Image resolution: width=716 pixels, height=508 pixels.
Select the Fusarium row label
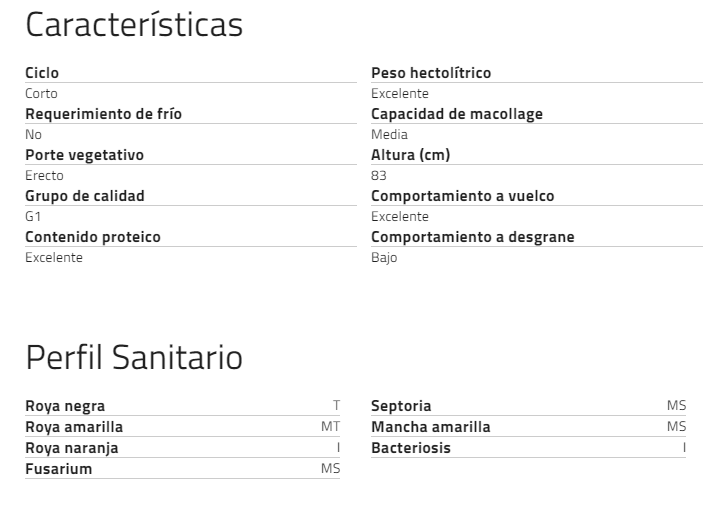(58, 469)
